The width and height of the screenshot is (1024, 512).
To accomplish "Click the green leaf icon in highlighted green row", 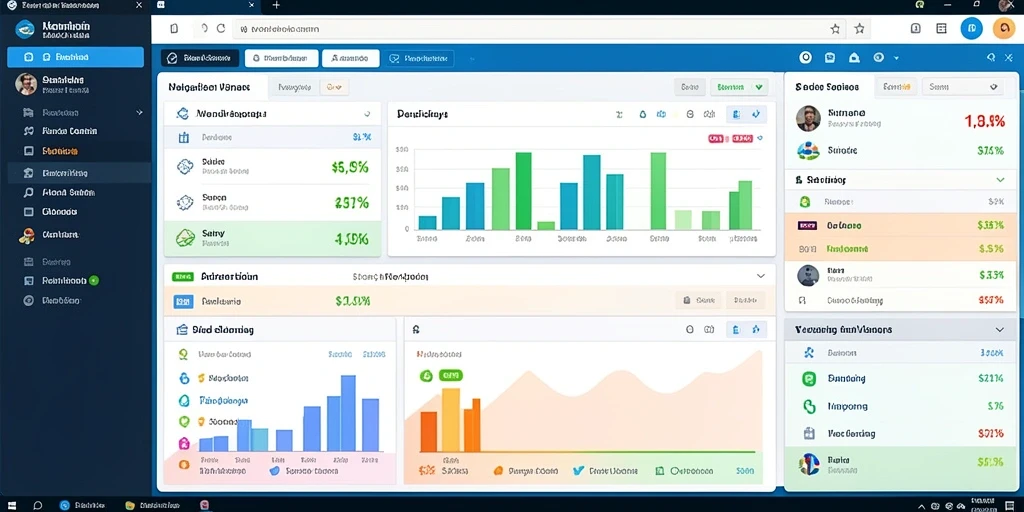I will 185,238.
